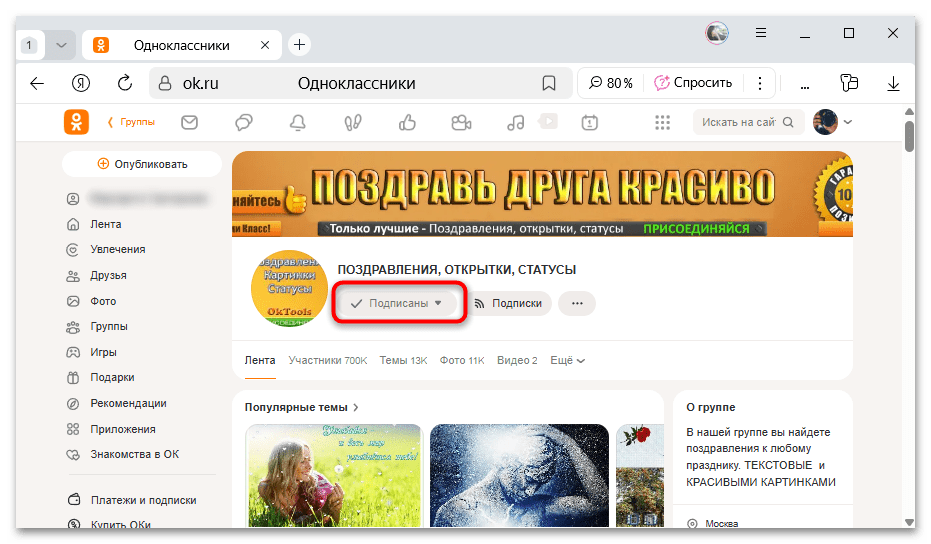Open Знакомства в ОК in the sidebar

pos(134,454)
